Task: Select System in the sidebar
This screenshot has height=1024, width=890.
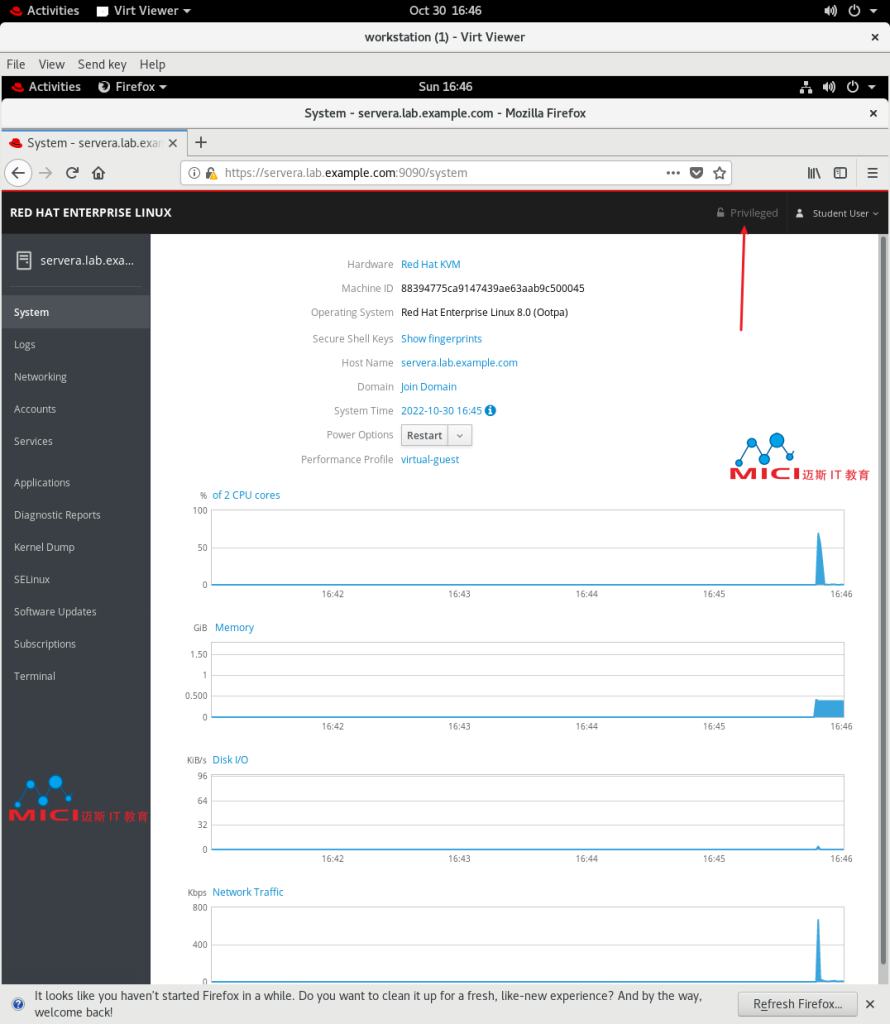Action: pyautogui.click(x=76, y=312)
